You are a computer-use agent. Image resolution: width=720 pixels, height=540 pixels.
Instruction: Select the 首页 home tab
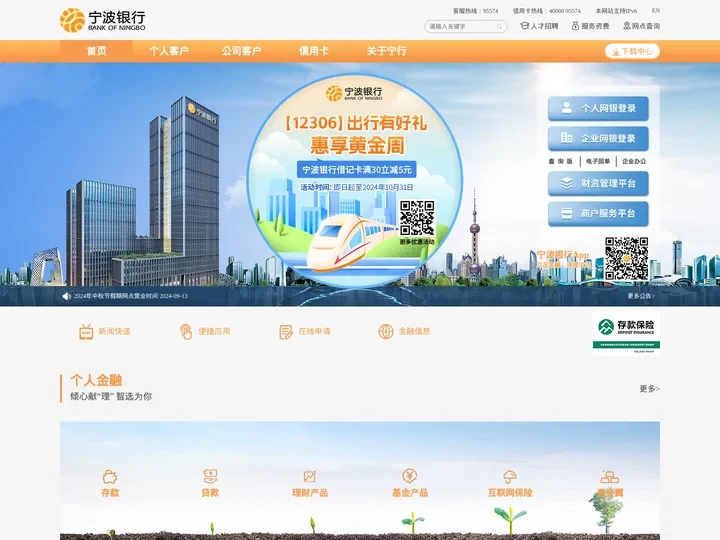click(x=96, y=51)
